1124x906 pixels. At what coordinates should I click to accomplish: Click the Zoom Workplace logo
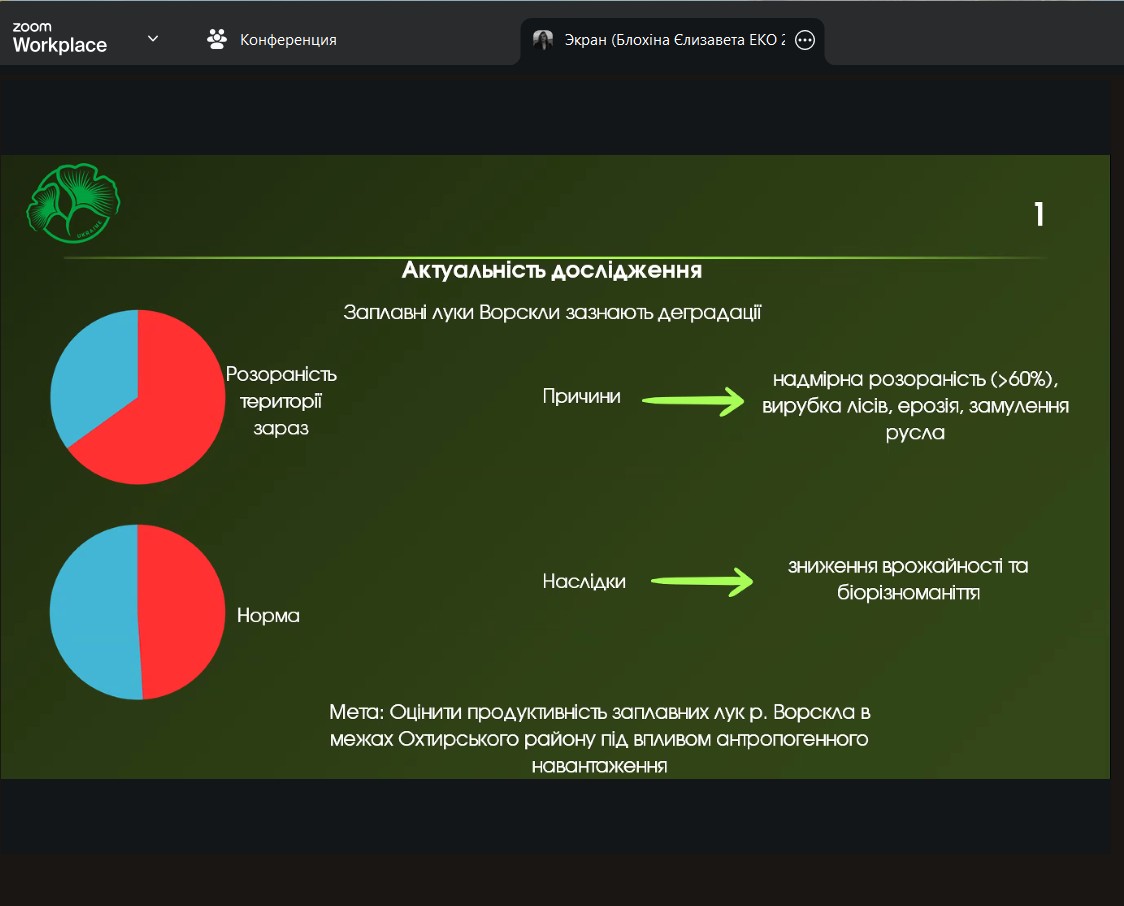tap(59, 39)
